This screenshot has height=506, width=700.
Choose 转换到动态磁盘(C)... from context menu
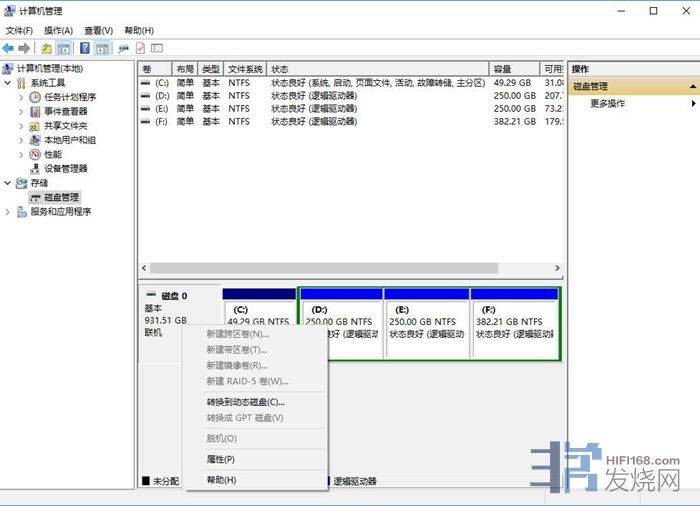[245, 402]
